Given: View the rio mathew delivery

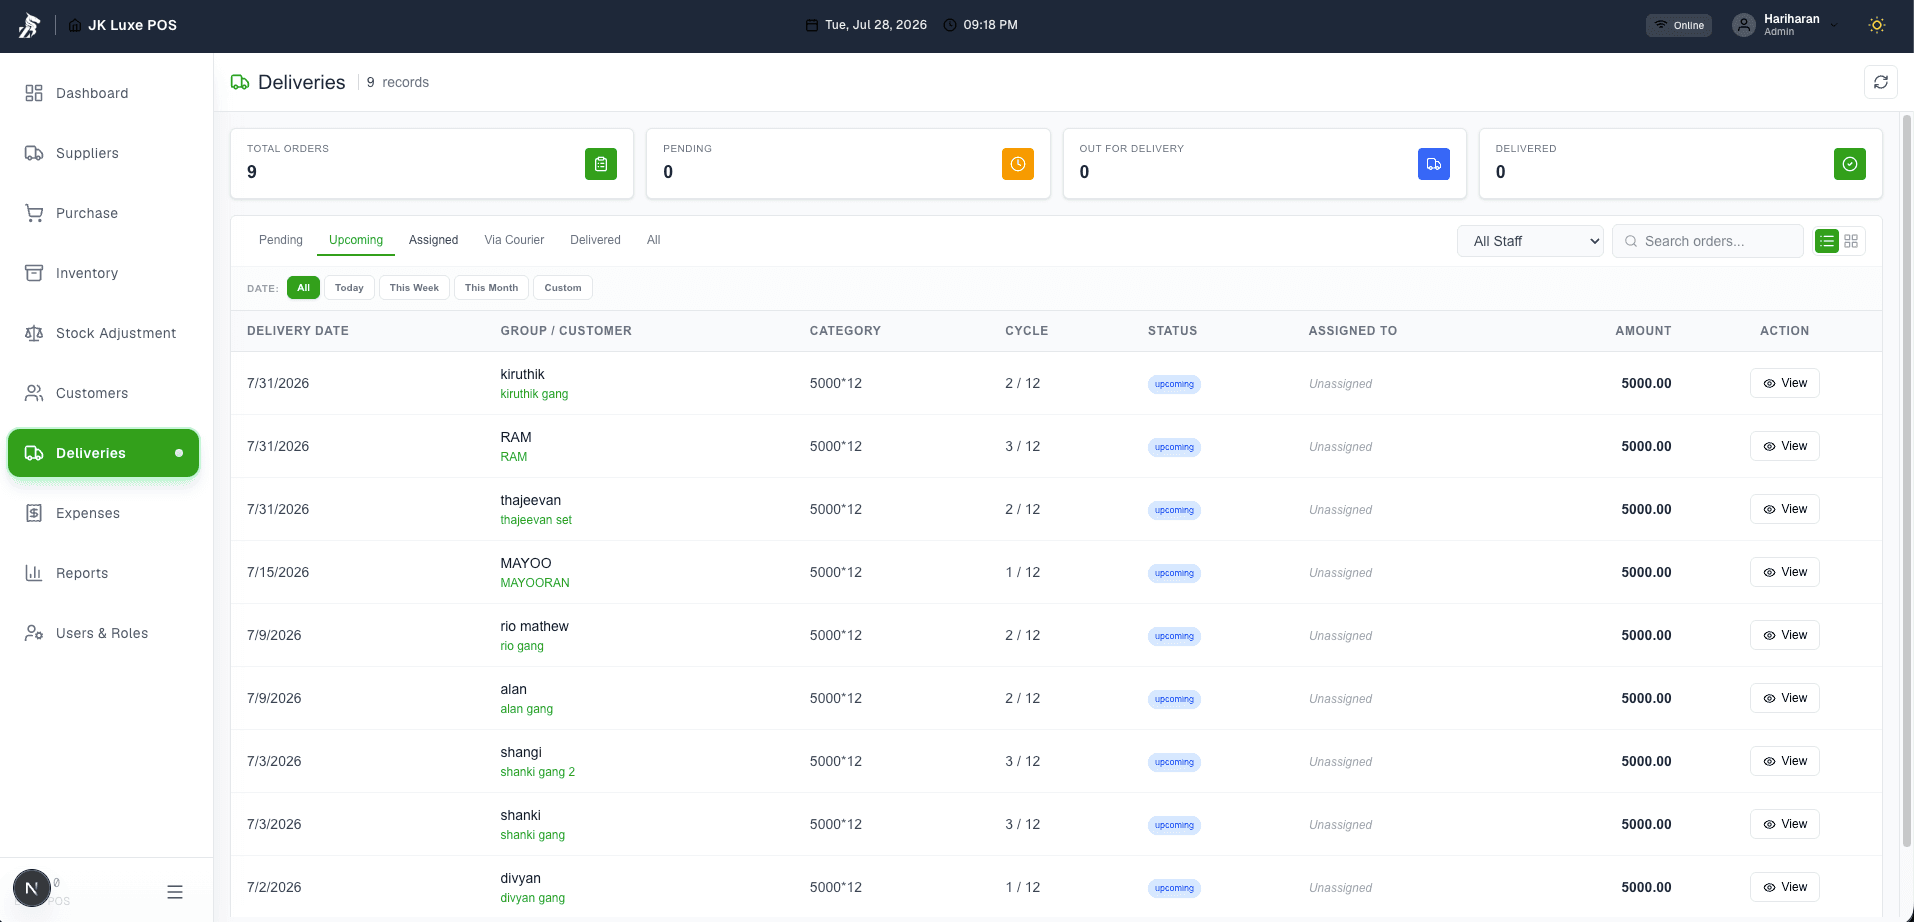Looking at the screenshot, I should [1784, 635].
